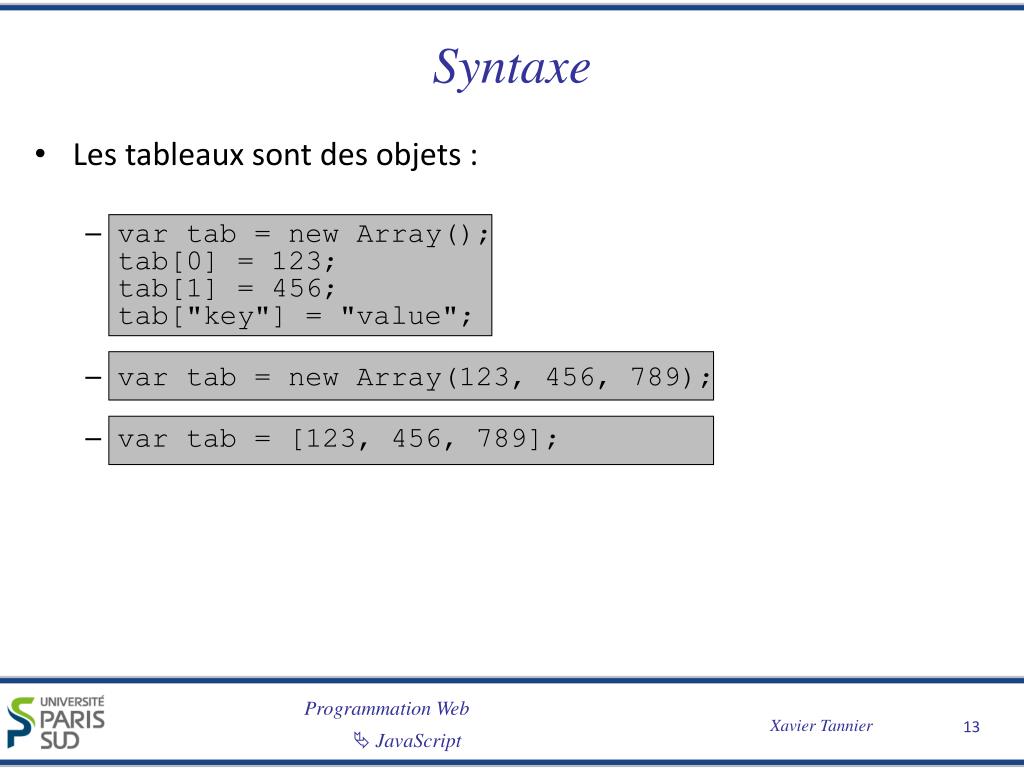Click the code line 'tab[0] = 123;'
The height and width of the screenshot is (768, 1024).
[x=227, y=261]
